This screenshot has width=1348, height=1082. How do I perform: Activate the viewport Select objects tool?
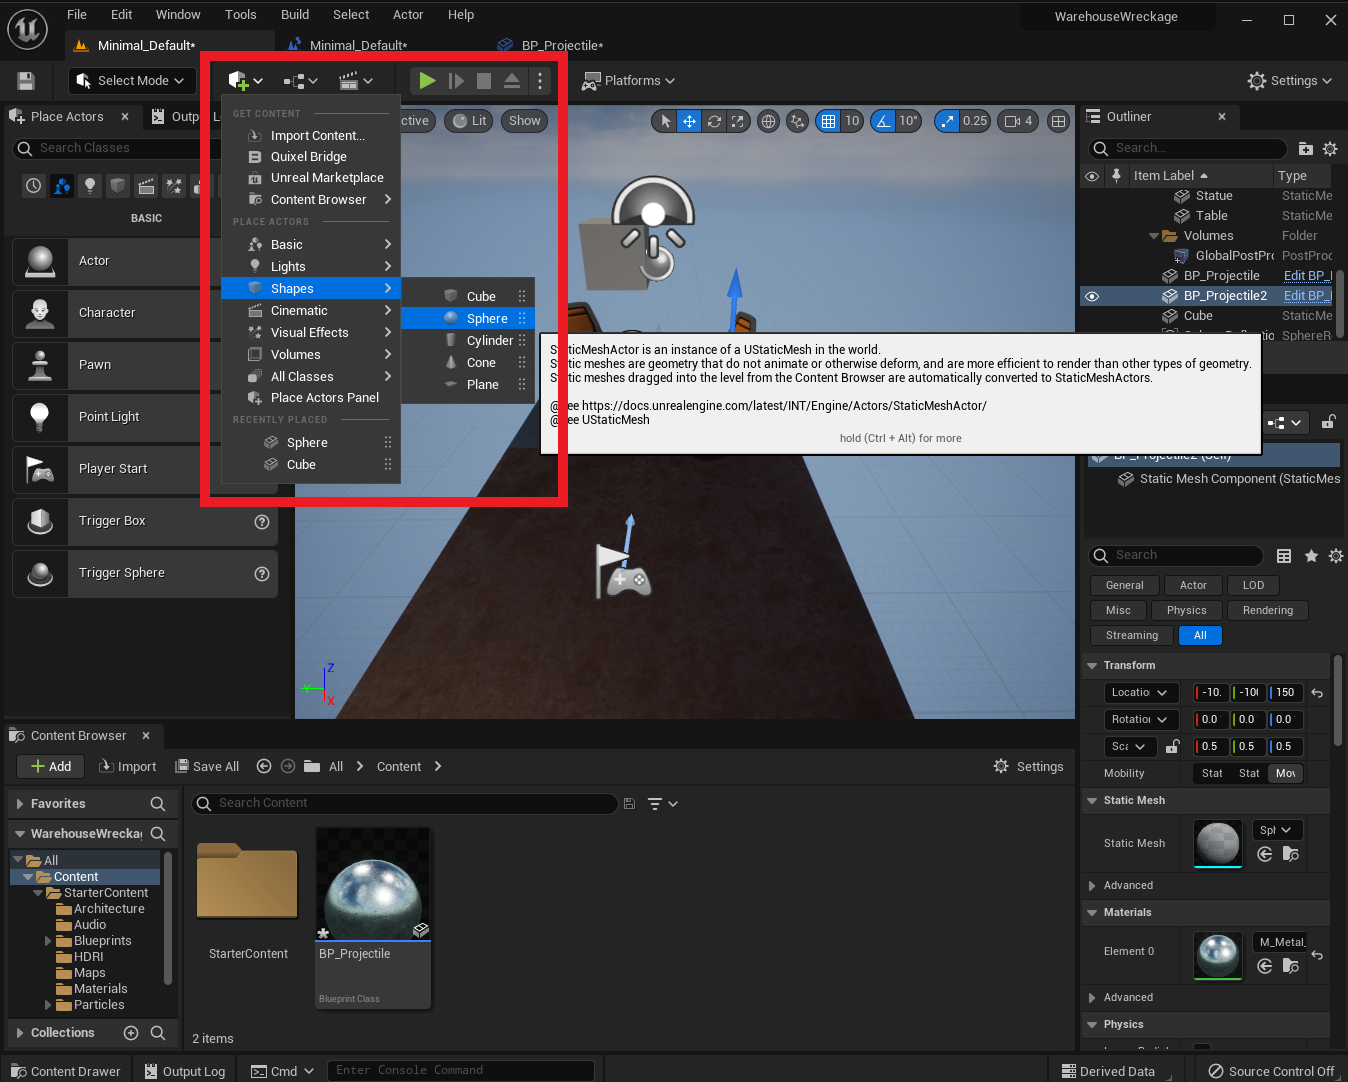coord(665,121)
